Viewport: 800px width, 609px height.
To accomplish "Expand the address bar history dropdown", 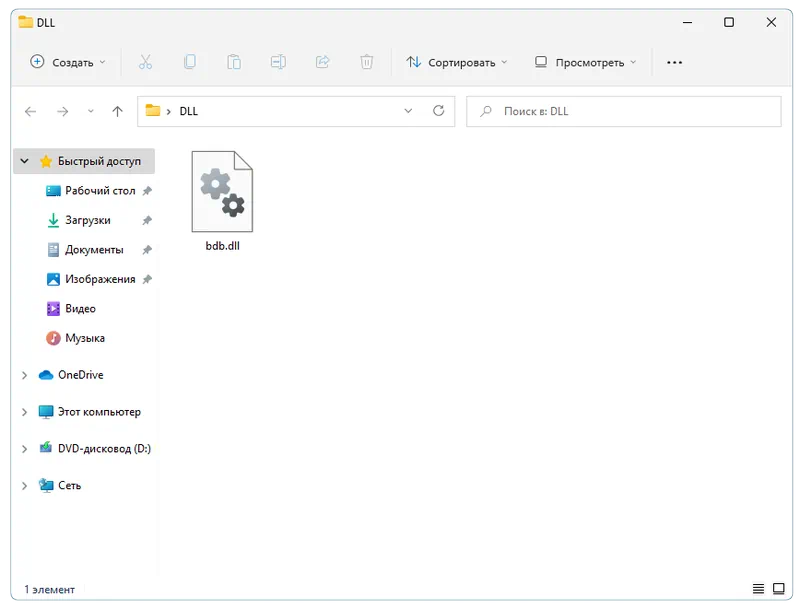I will coord(408,111).
